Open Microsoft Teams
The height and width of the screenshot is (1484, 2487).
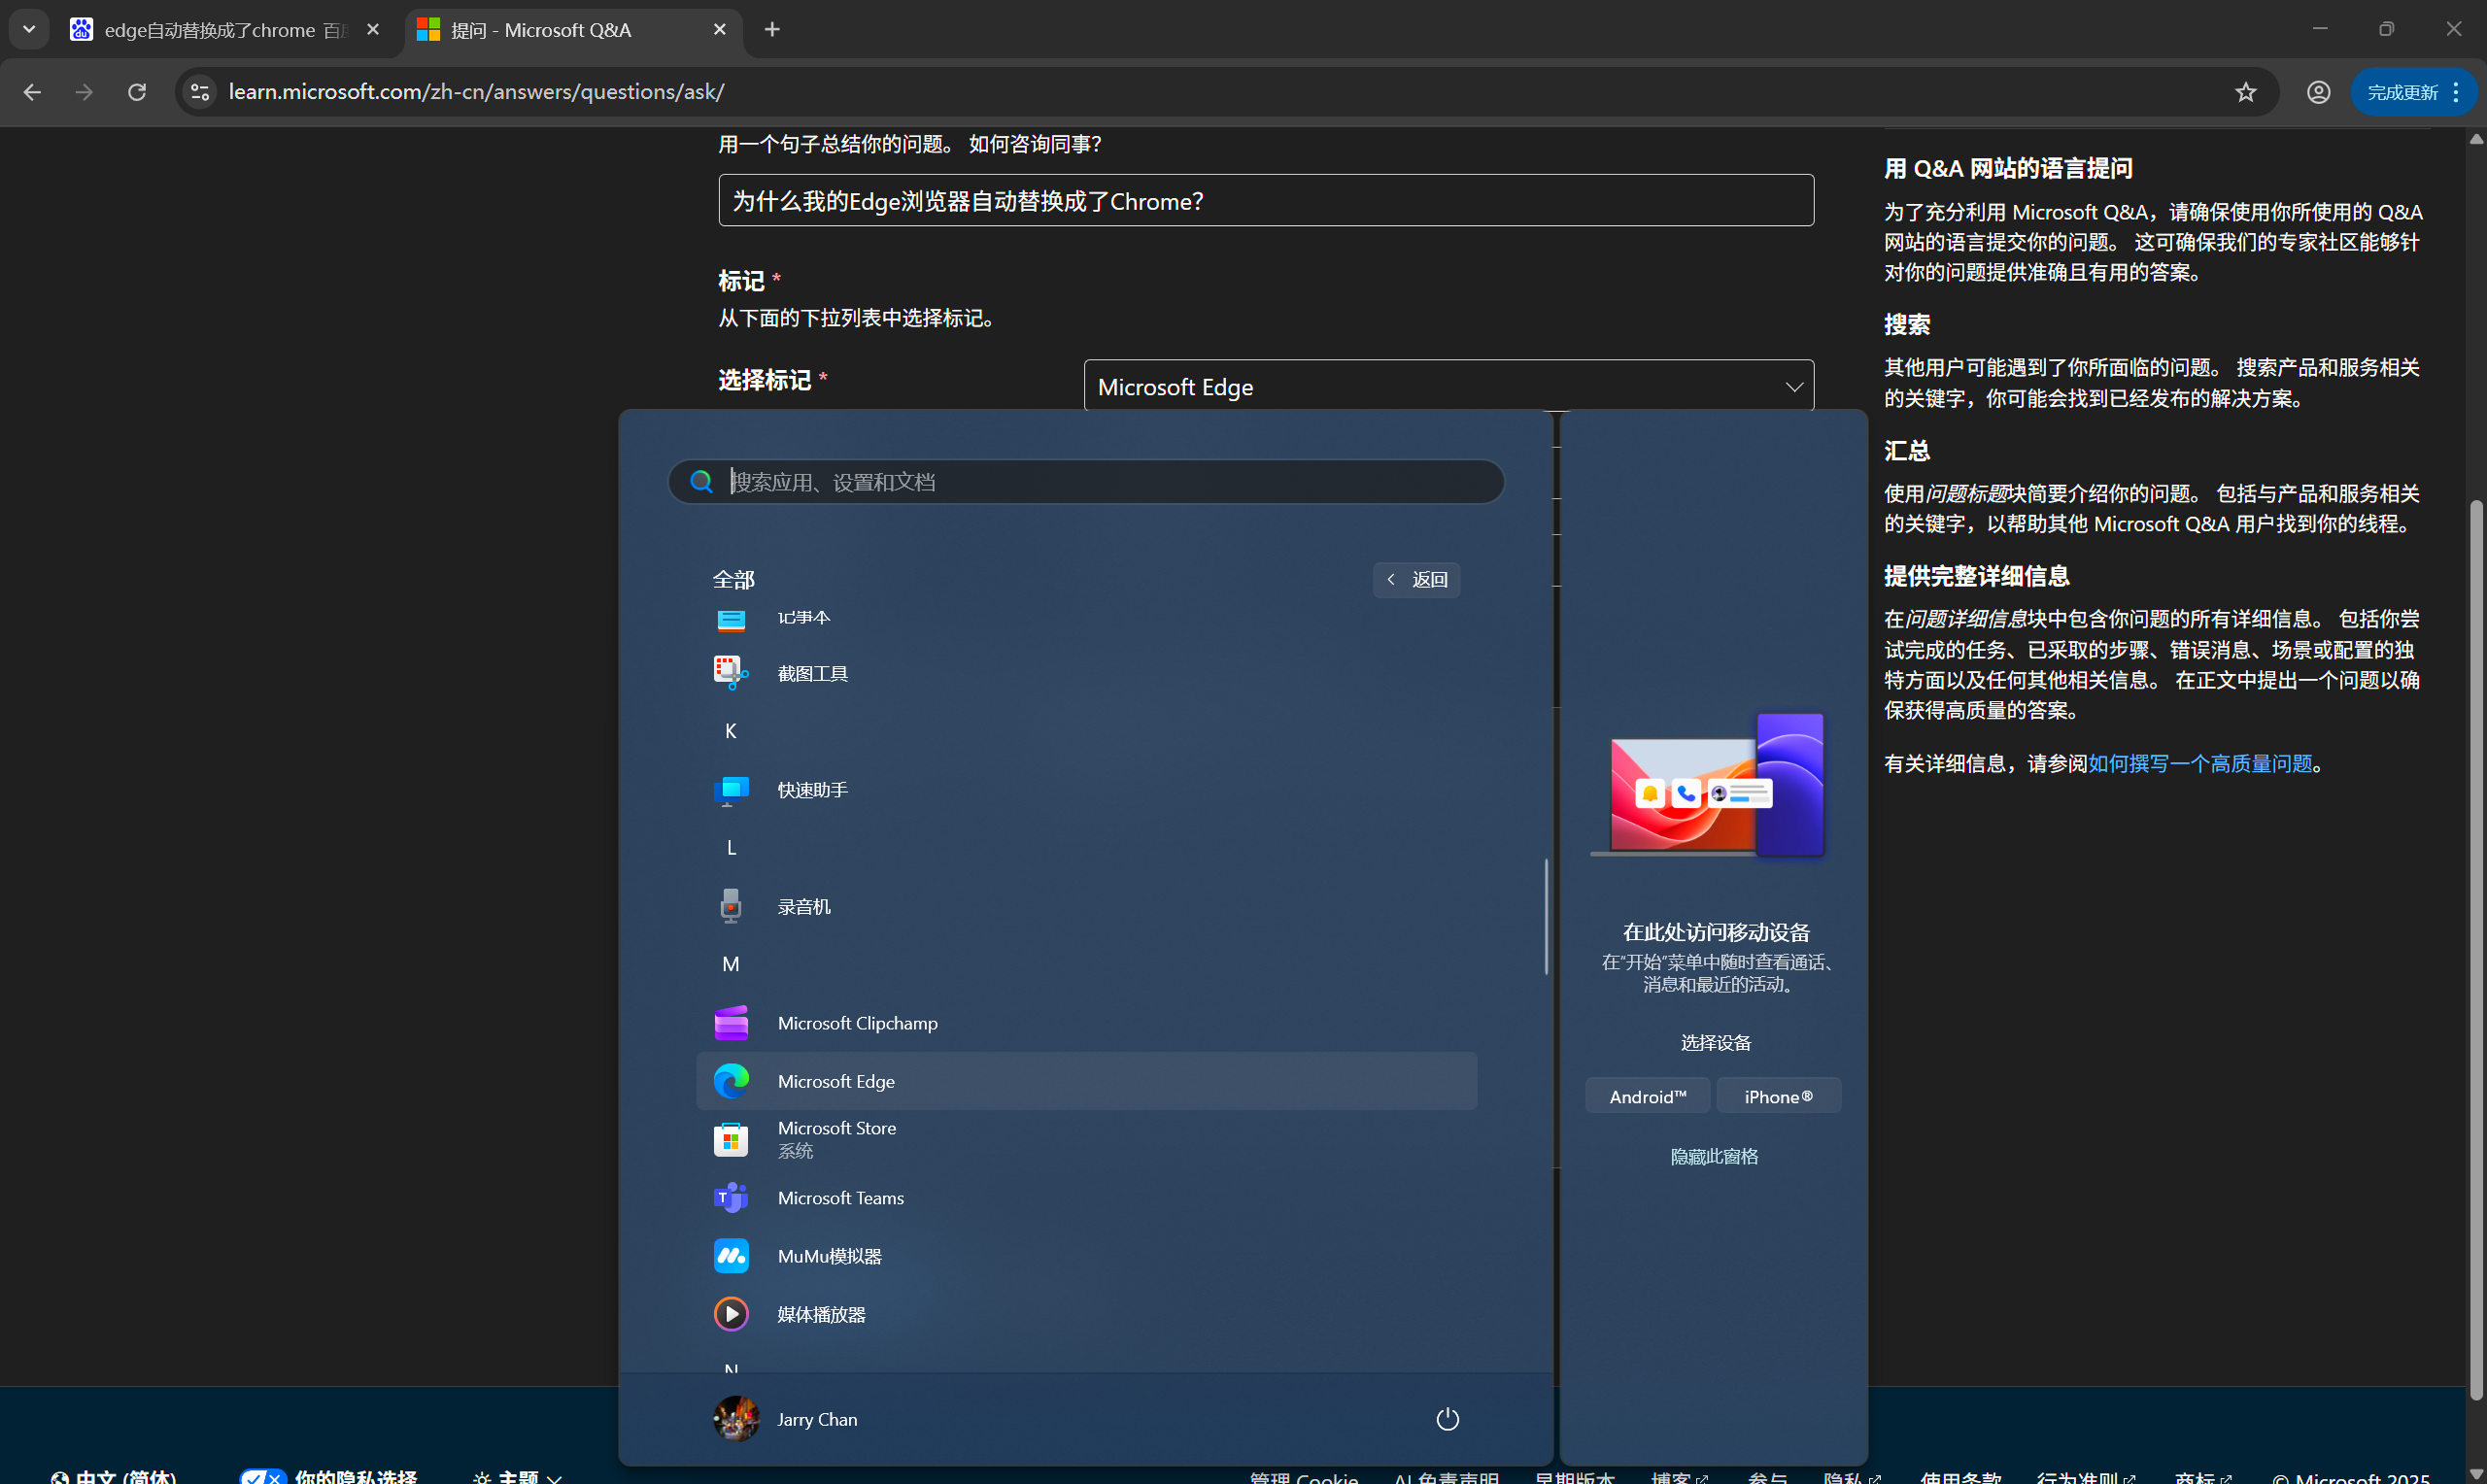[840, 1197]
